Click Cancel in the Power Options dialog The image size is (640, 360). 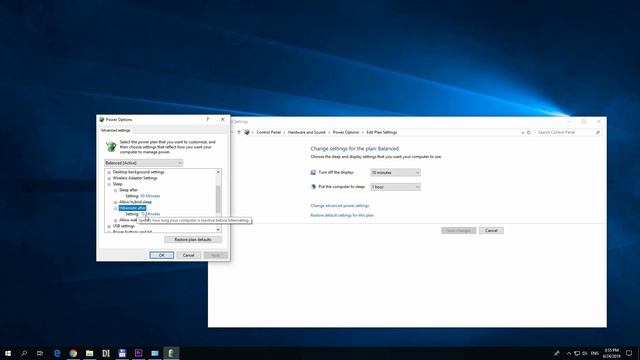coord(188,255)
